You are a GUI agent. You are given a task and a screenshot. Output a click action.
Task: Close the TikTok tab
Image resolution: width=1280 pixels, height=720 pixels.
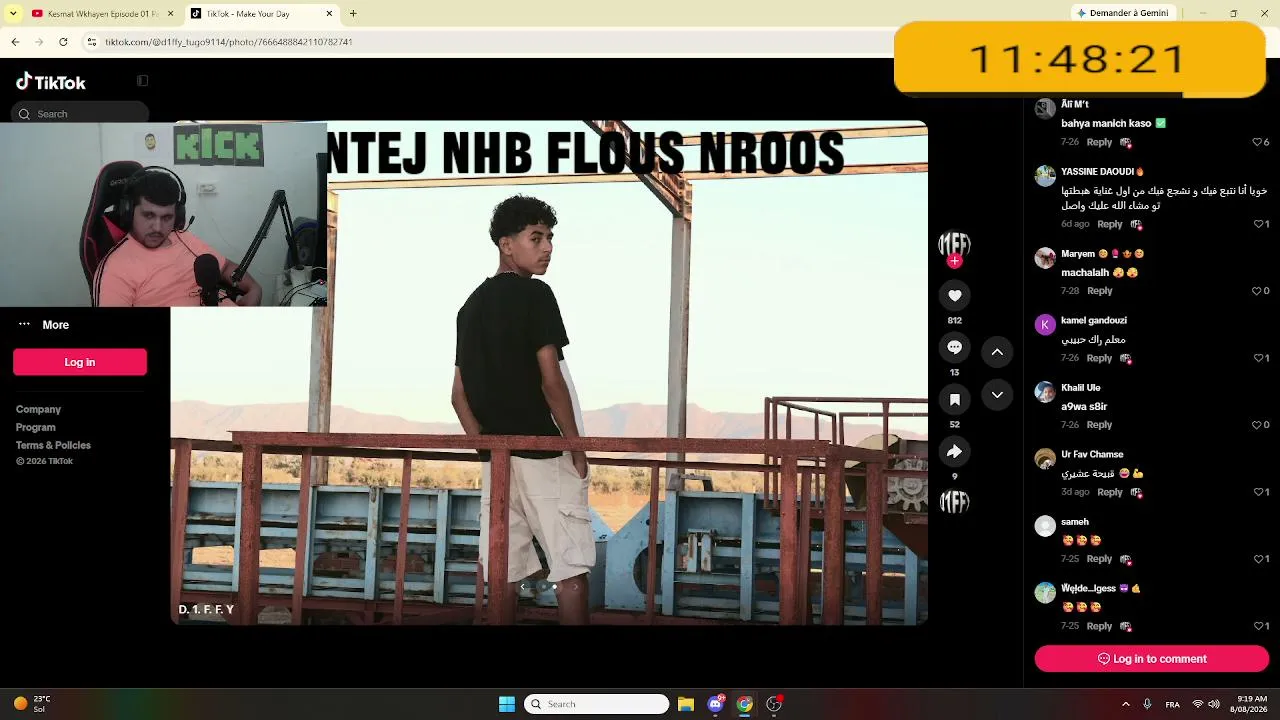(x=330, y=14)
